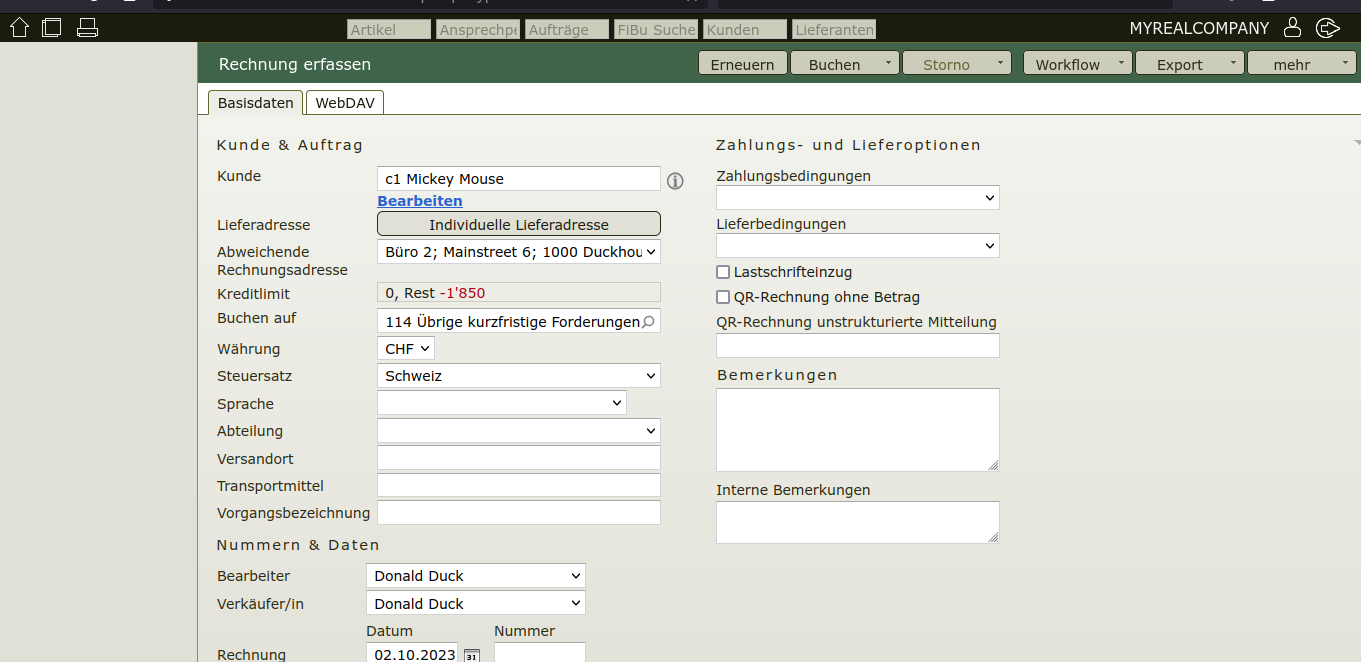Open the calendar picker for Rechnung Datum
The height and width of the screenshot is (662, 1361).
coord(472,655)
